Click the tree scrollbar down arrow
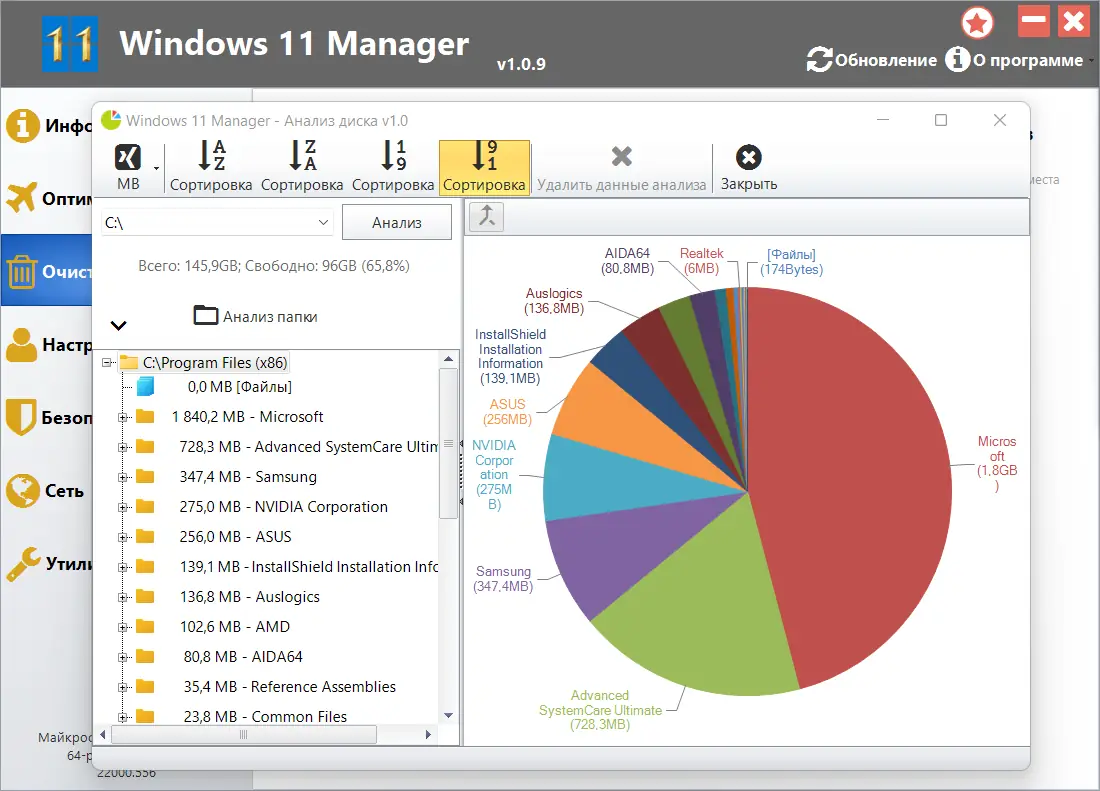 click(448, 715)
